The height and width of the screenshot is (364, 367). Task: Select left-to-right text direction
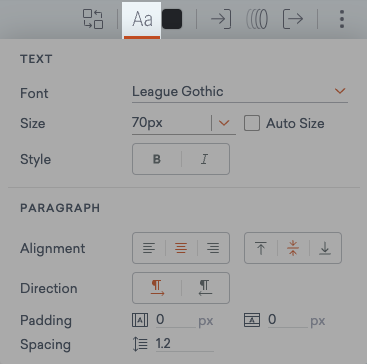click(x=157, y=288)
